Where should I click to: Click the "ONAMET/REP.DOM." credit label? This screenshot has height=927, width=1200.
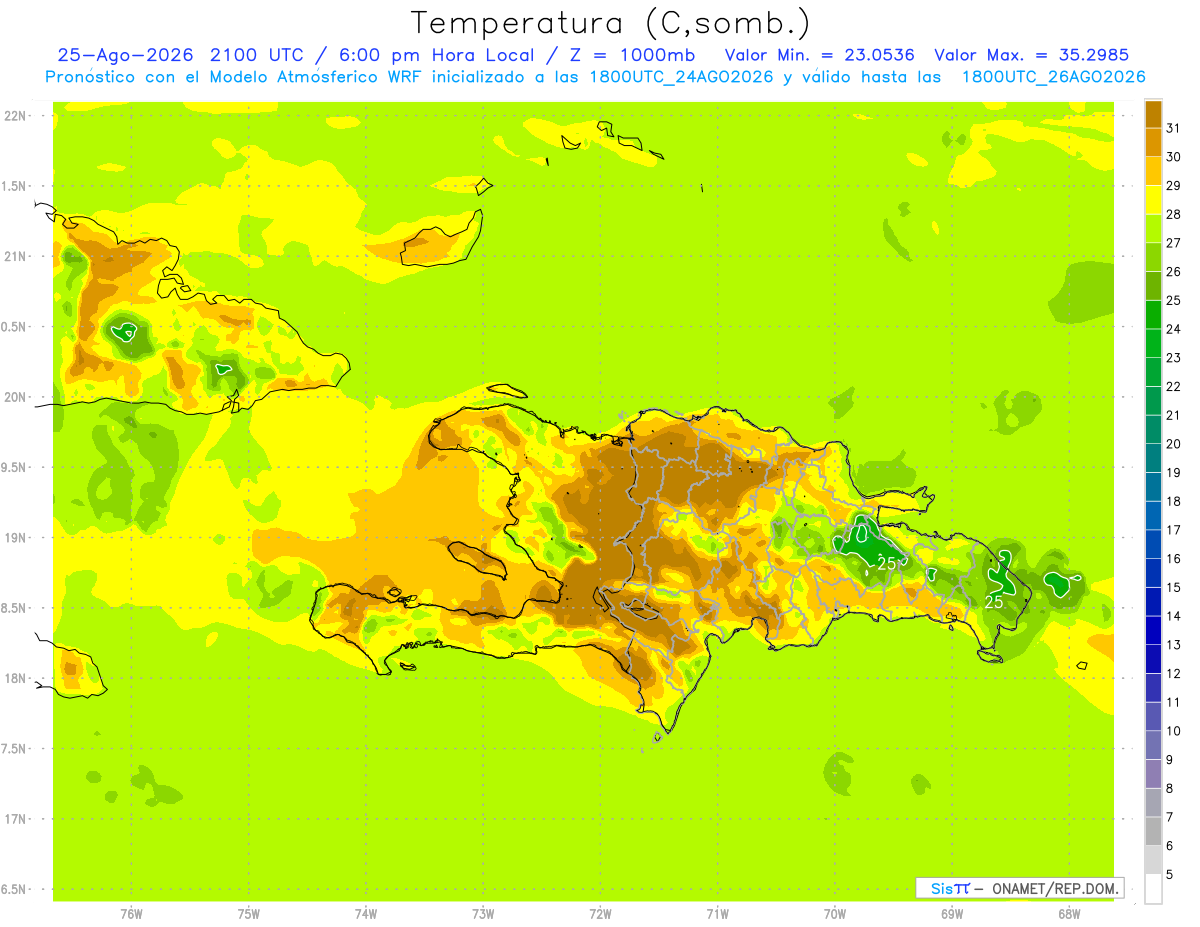point(1054,888)
